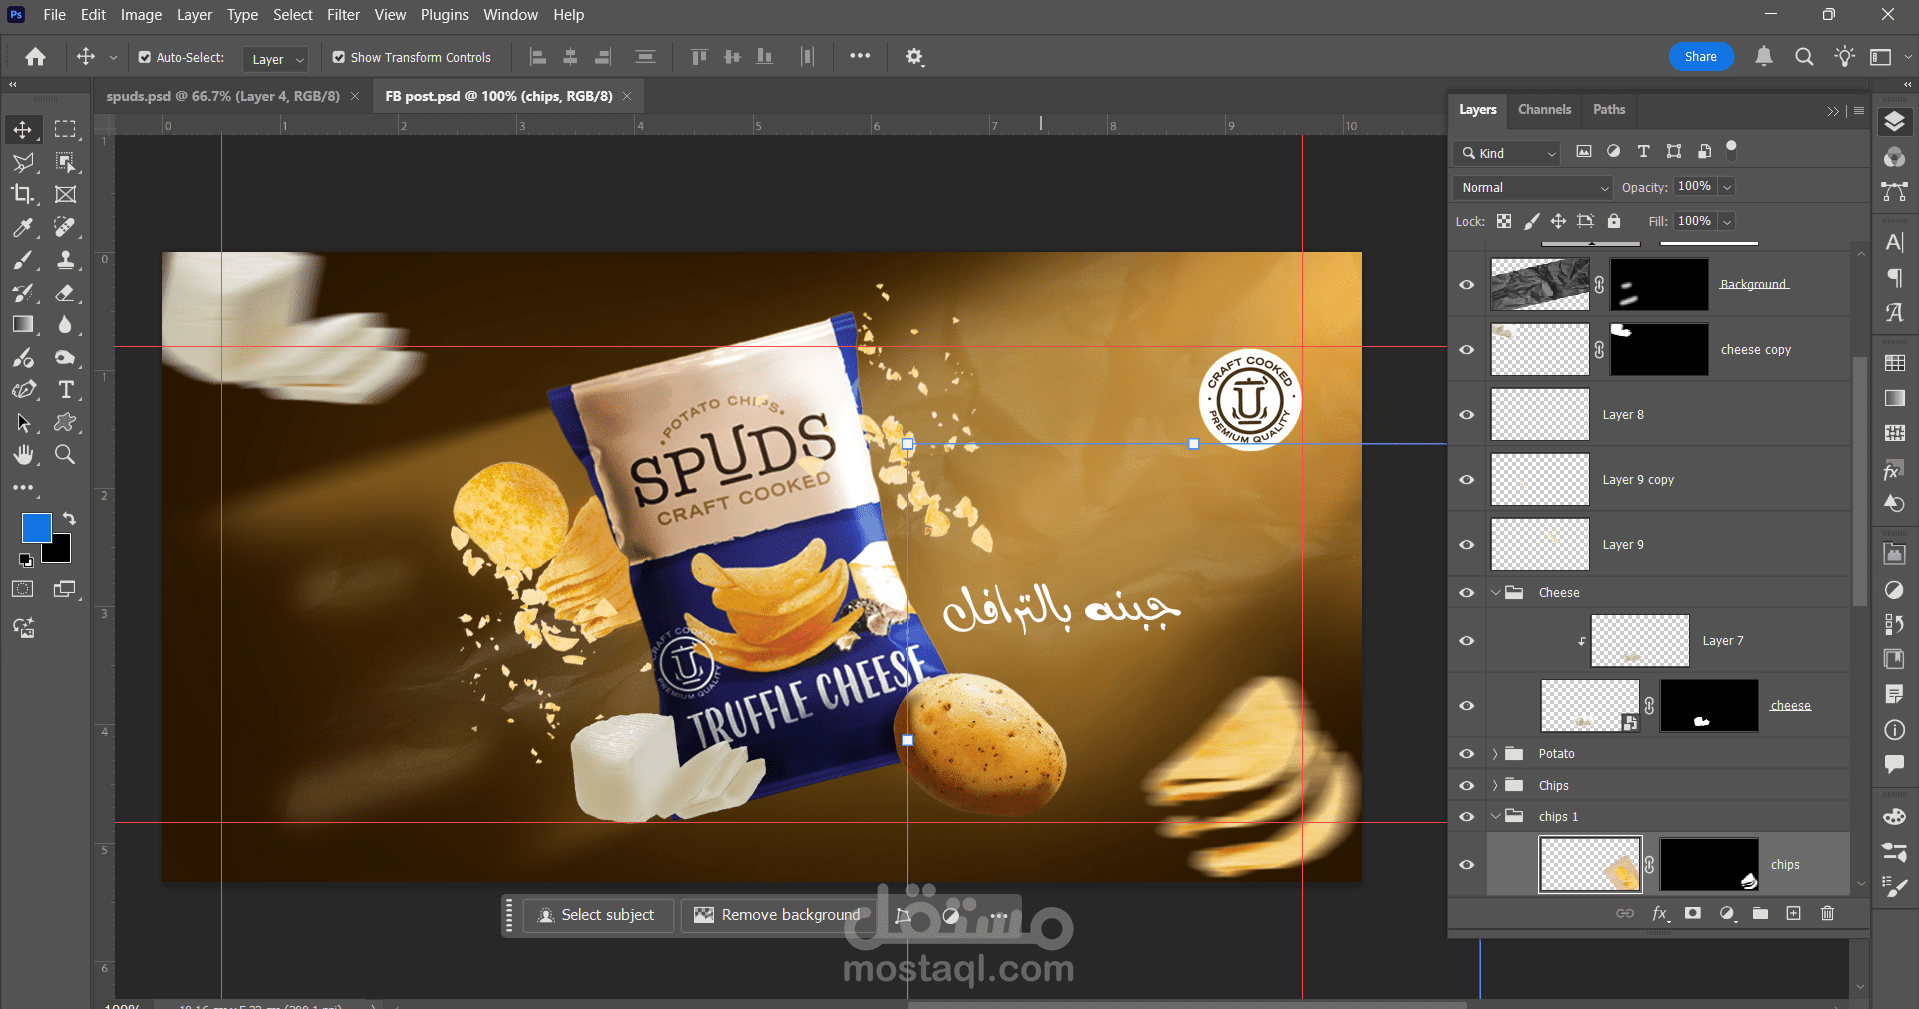Viewport: 1919px width, 1009px height.
Task: Select the chips layer mask thumbnail
Action: tap(1709, 865)
